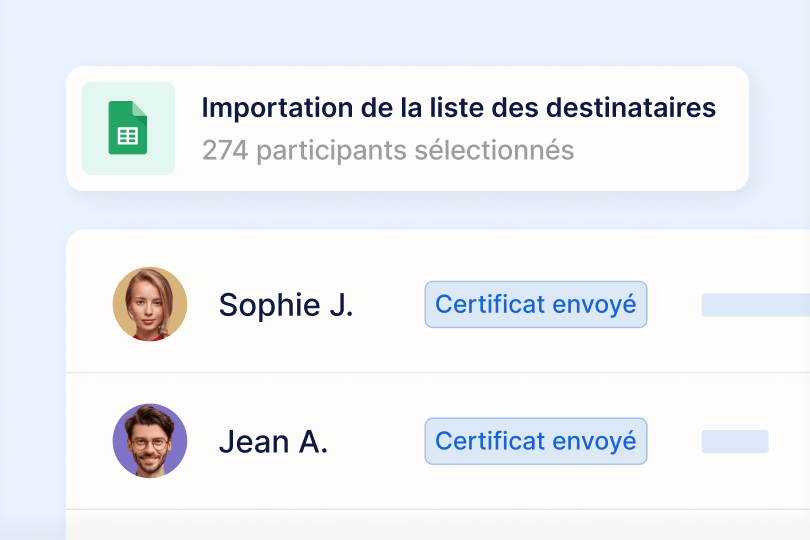810x540 pixels.
Task: Click the empty row below Jean A.
Action: (438, 525)
